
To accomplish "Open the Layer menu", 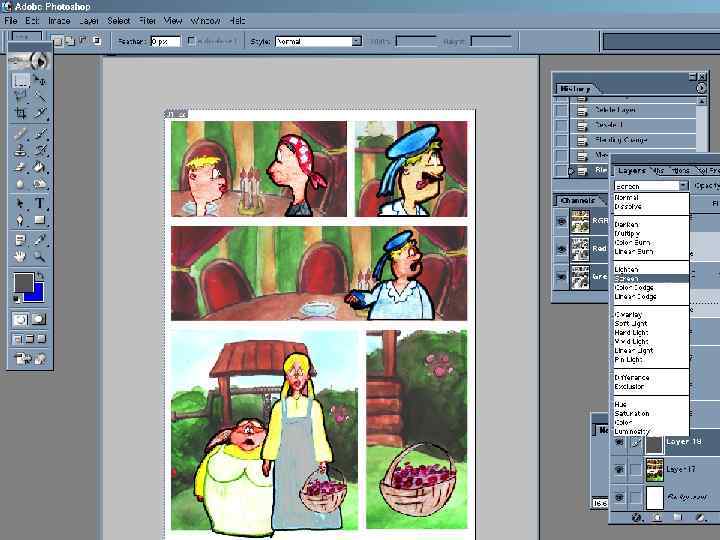I will click(89, 21).
